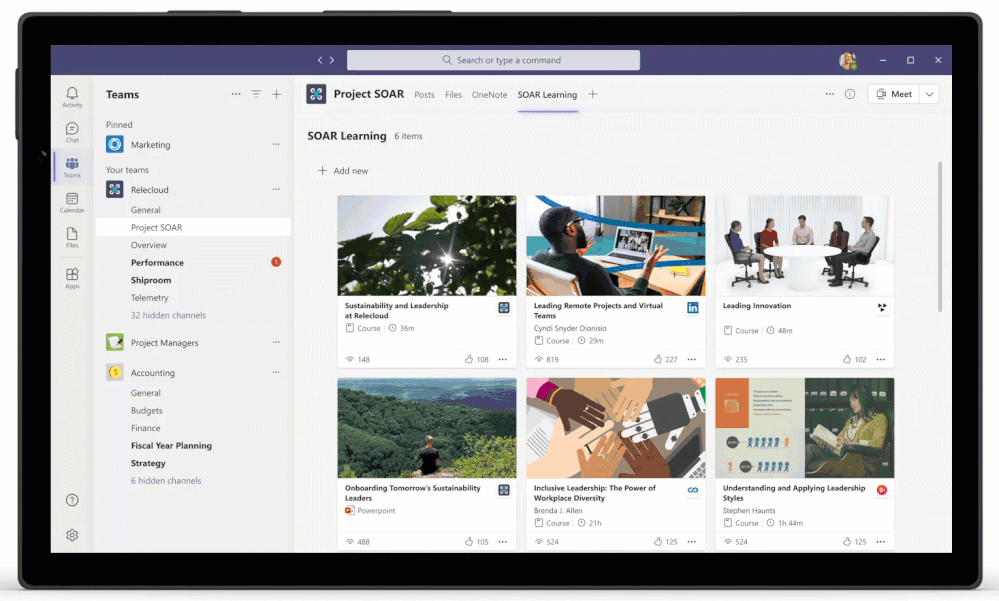Open more options for Understanding Leadership Styles card
Screen dimensions: 999x601
[880, 541]
